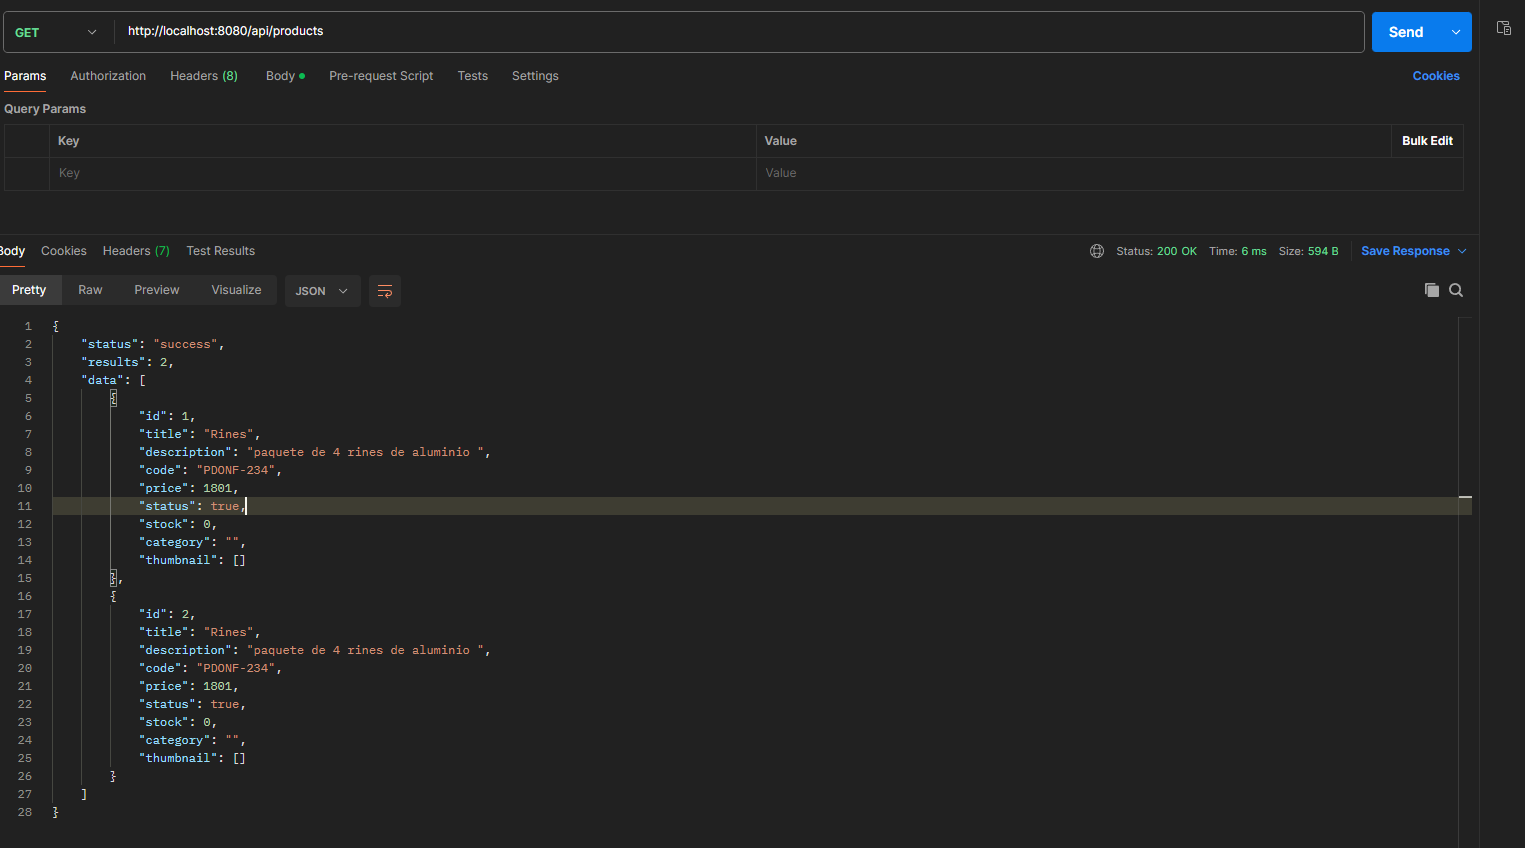This screenshot has height=848, width=1525.
Task: Open the Cookies link
Action: (x=1436, y=76)
